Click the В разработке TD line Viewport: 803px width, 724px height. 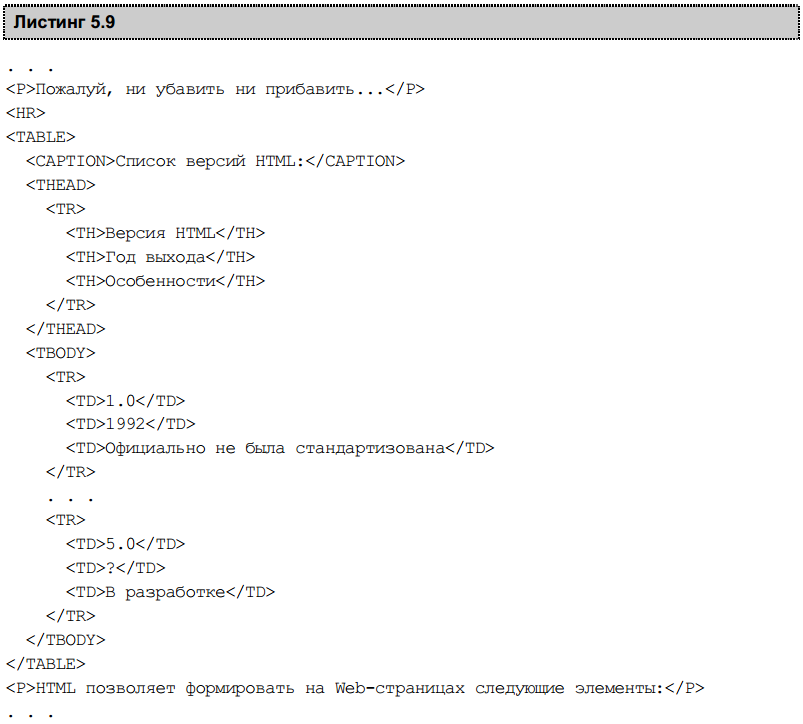171,592
